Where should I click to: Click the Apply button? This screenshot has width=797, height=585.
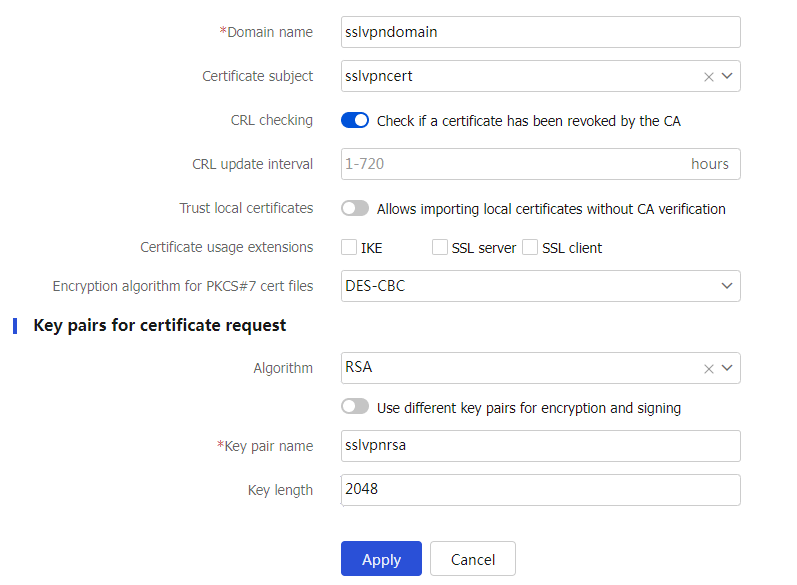click(381, 559)
